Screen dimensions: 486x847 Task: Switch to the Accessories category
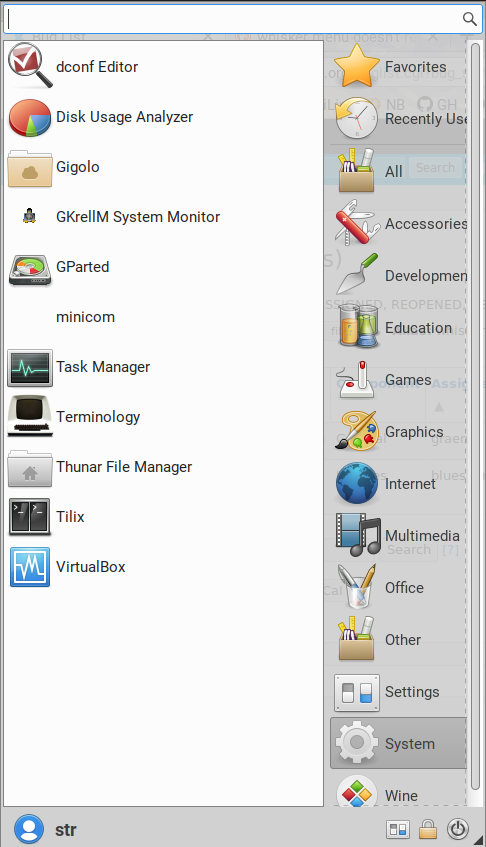click(x=399, y=223)
